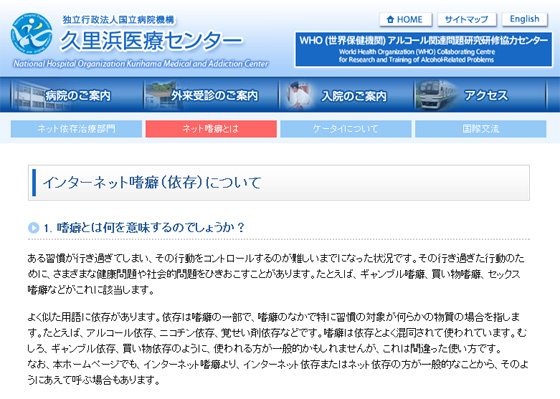Open アクセス menu
Image resolution: width=560 pixels, height=399 pixels.
tap(480, 95)
